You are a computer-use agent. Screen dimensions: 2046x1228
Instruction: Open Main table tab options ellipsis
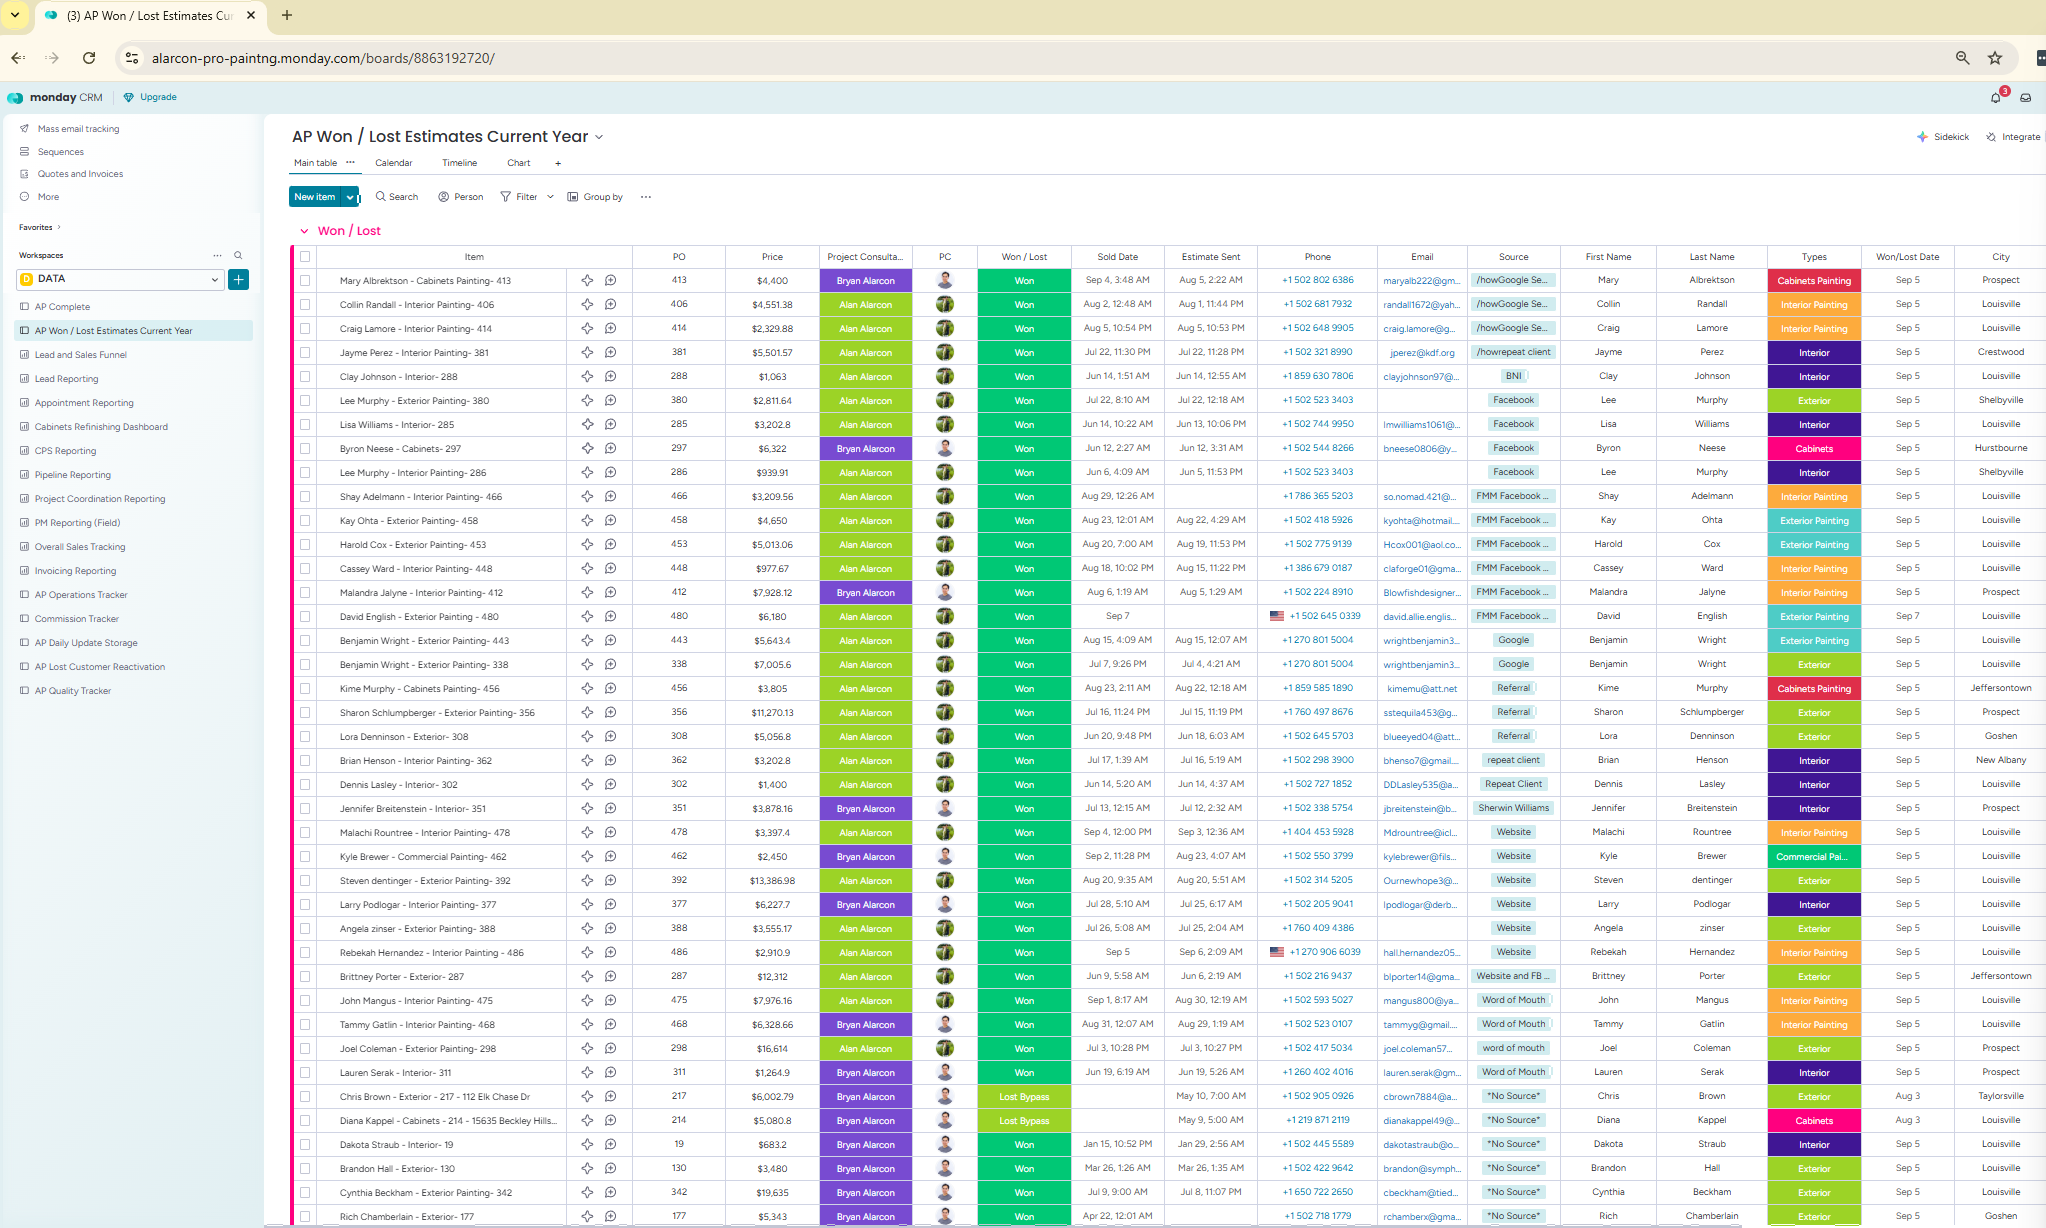[350, 162]
